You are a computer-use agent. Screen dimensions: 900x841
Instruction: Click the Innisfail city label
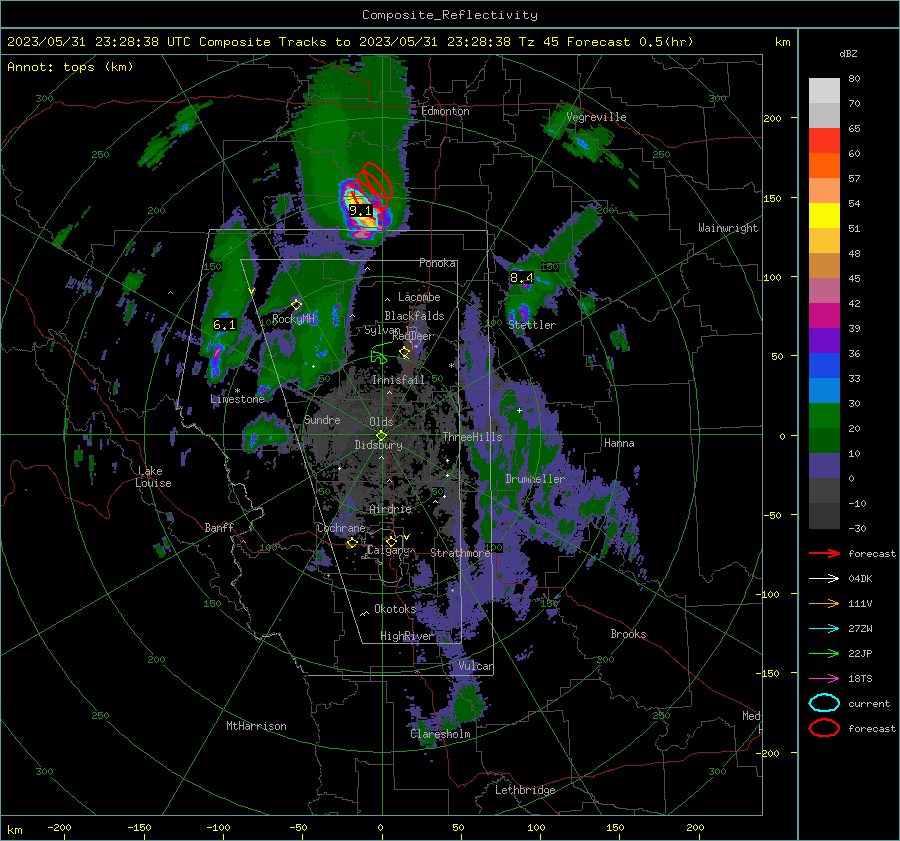(x=398, y=380)
